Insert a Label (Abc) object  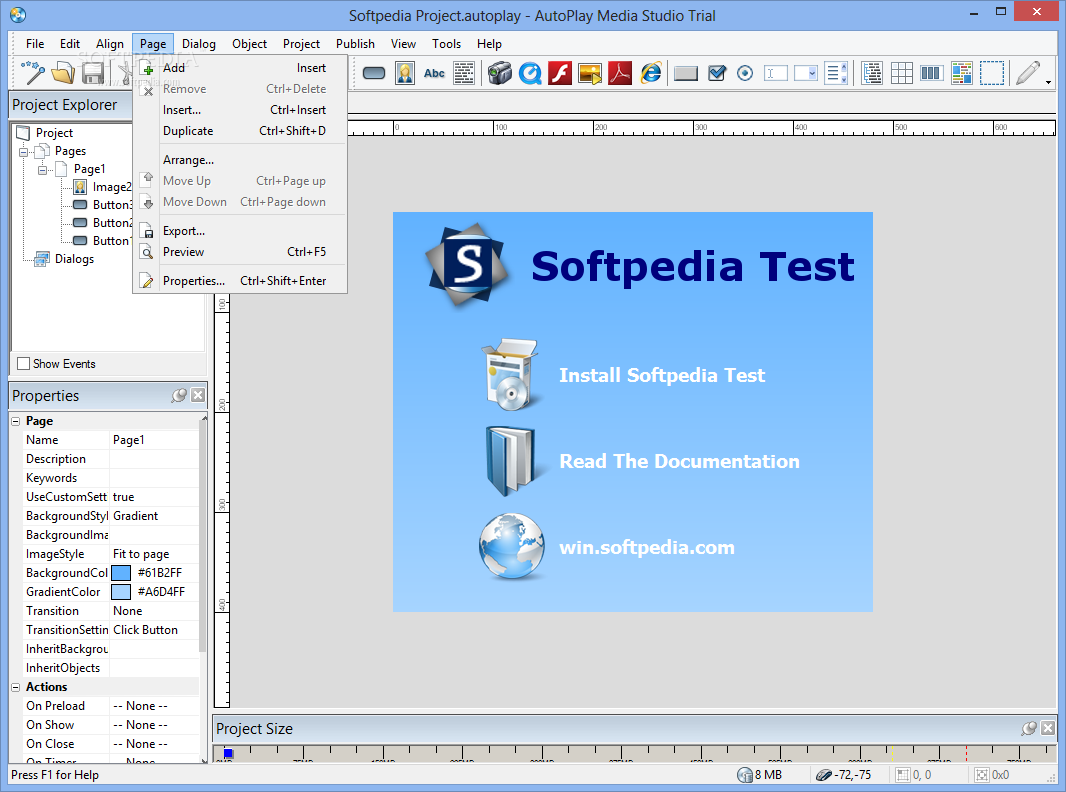pyautogui.click(x=434, y=73)
